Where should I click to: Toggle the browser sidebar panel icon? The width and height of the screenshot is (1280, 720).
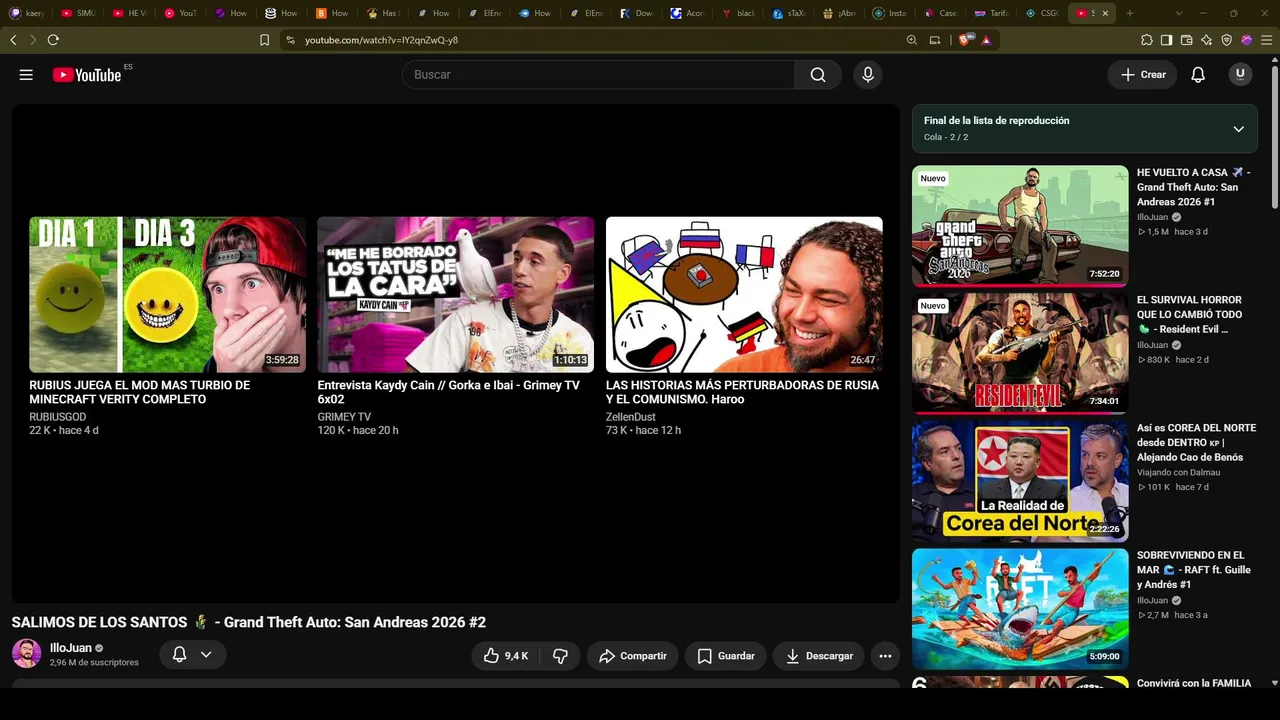pyautogui.click(x=1166, y=40)
